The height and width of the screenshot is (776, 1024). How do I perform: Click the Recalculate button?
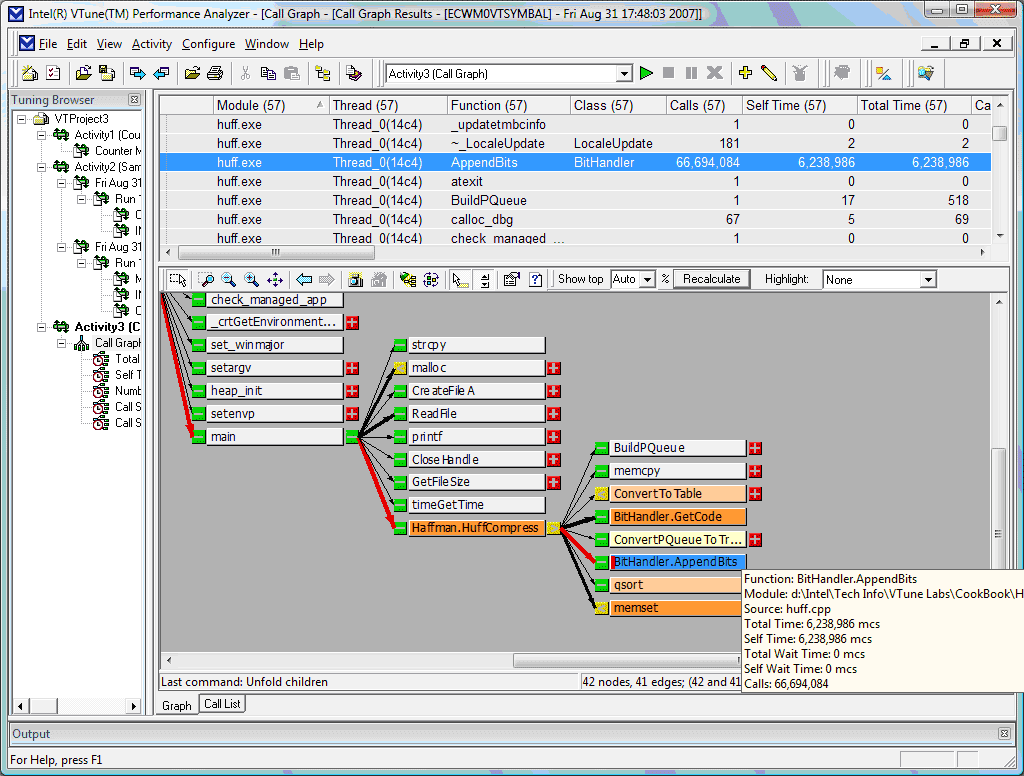[712, 279]
